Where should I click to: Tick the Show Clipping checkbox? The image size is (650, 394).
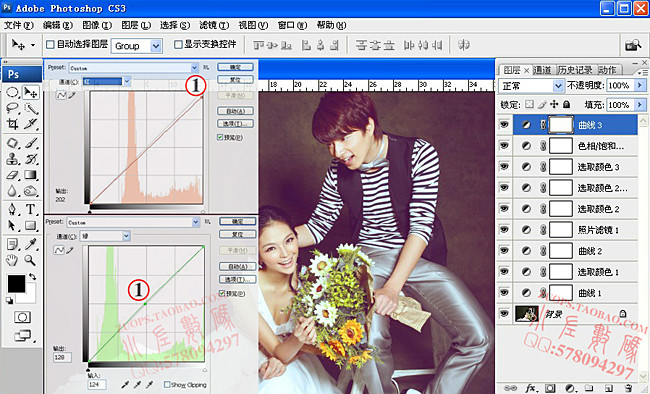[167, 384]
